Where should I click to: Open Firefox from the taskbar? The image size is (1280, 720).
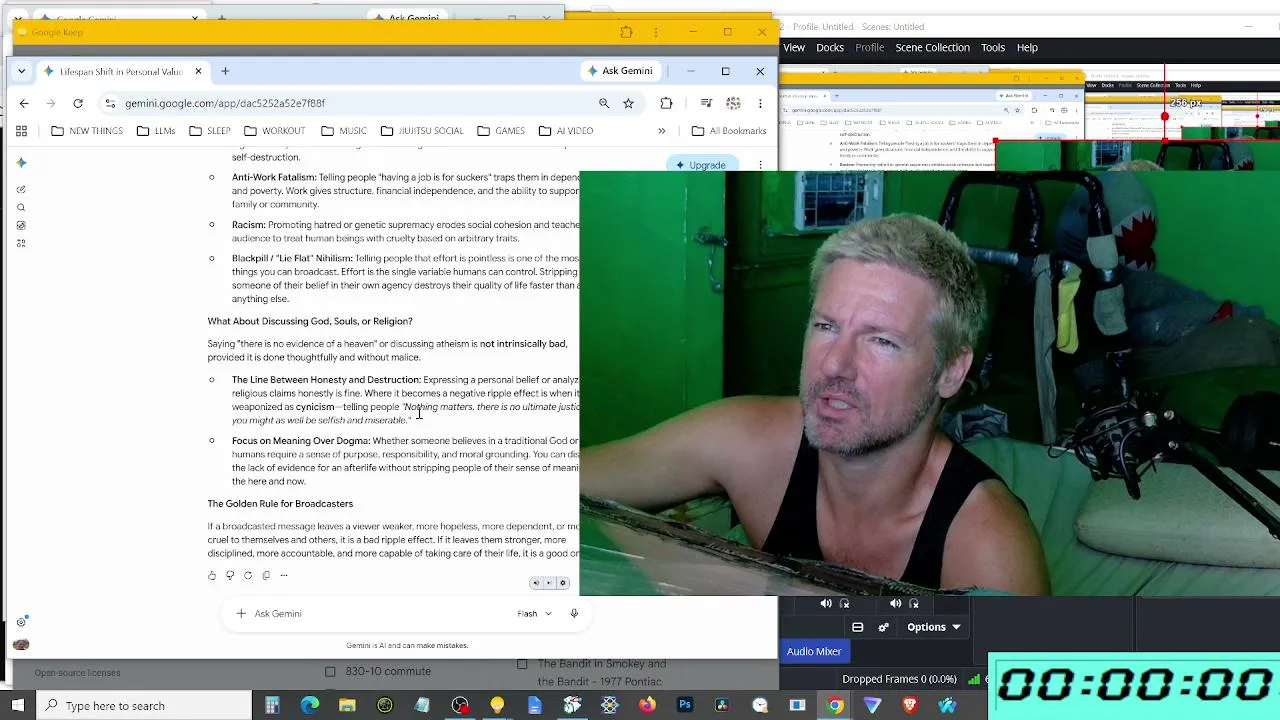647,706
